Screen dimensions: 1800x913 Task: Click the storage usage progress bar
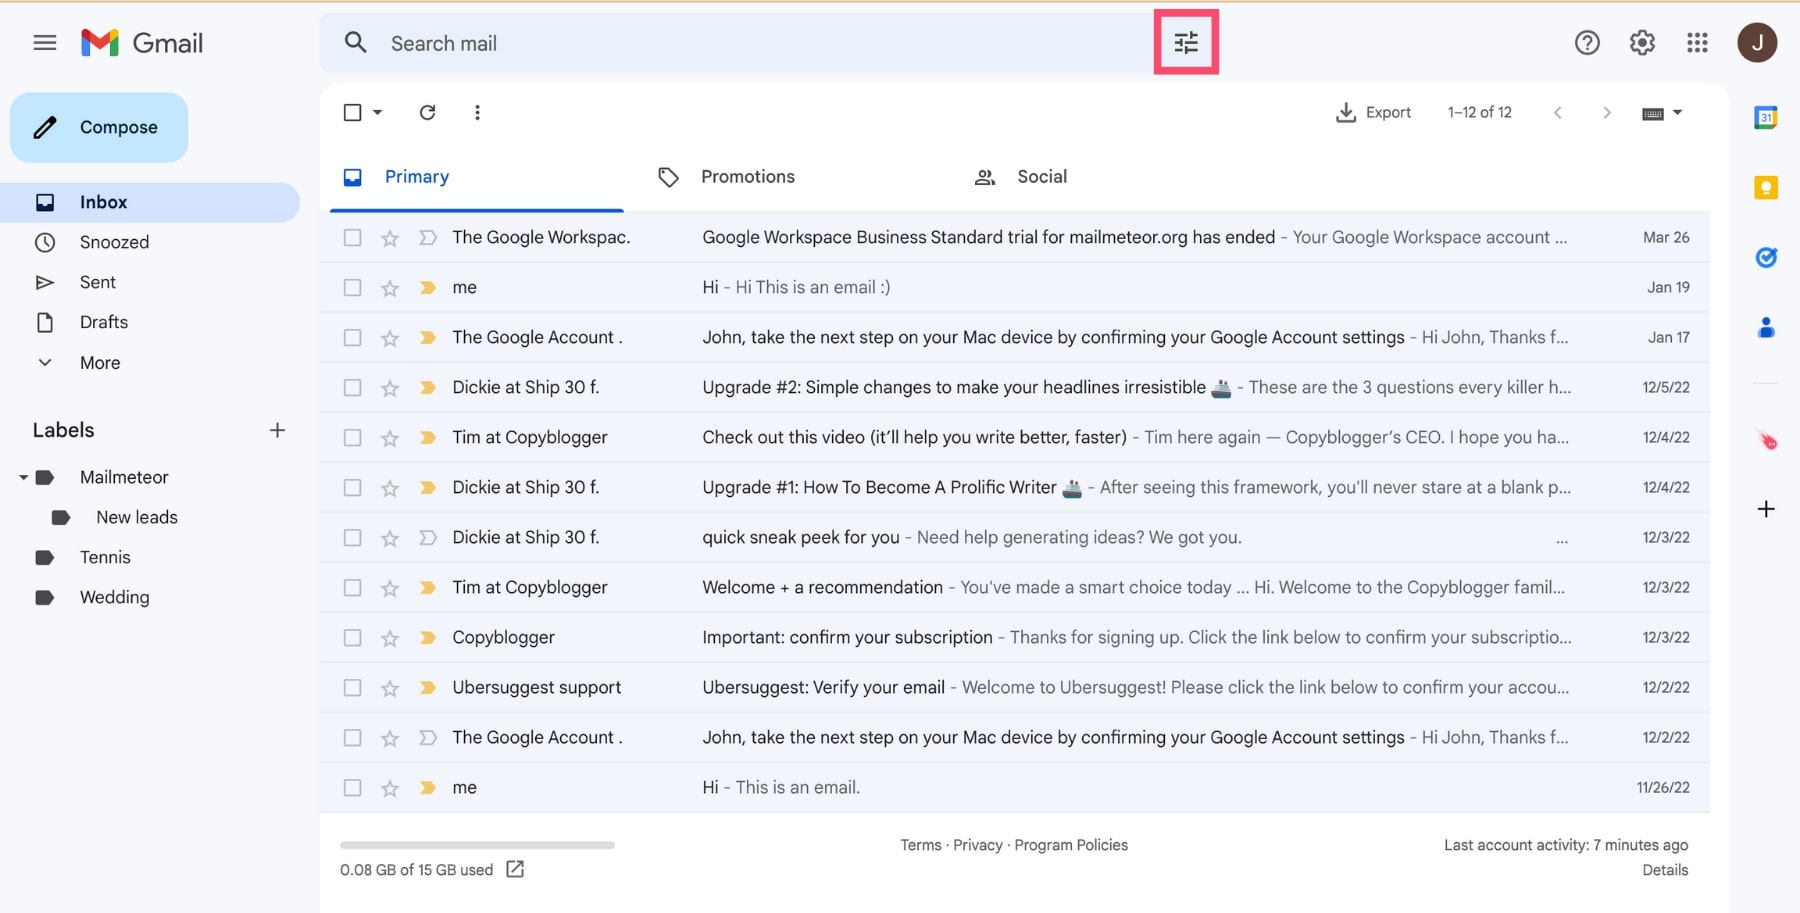(x=477, y=845)
